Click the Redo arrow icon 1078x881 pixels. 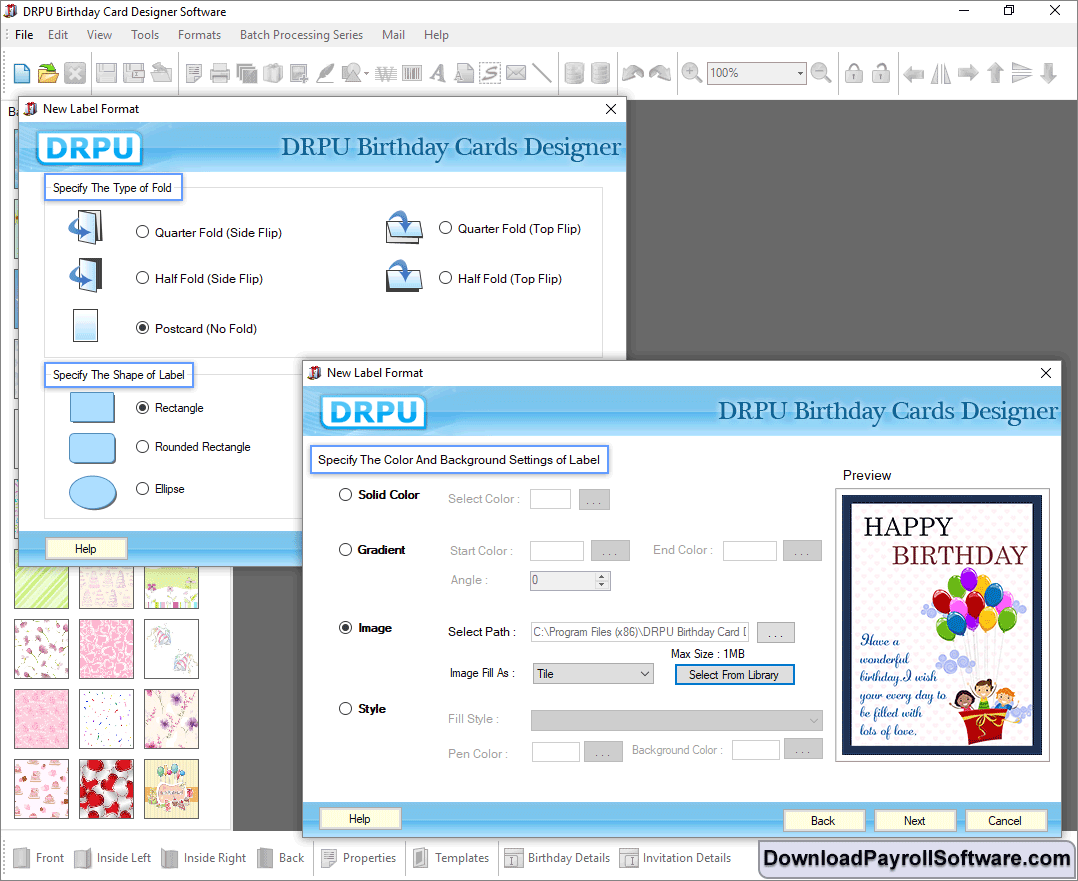[659, 73]
